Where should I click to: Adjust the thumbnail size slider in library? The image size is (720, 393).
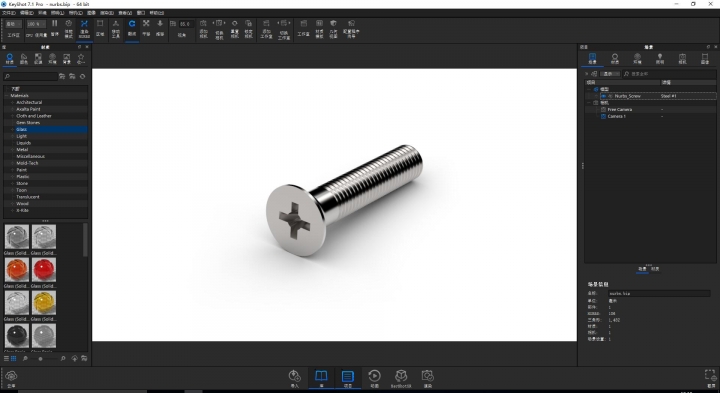[40, 359]
